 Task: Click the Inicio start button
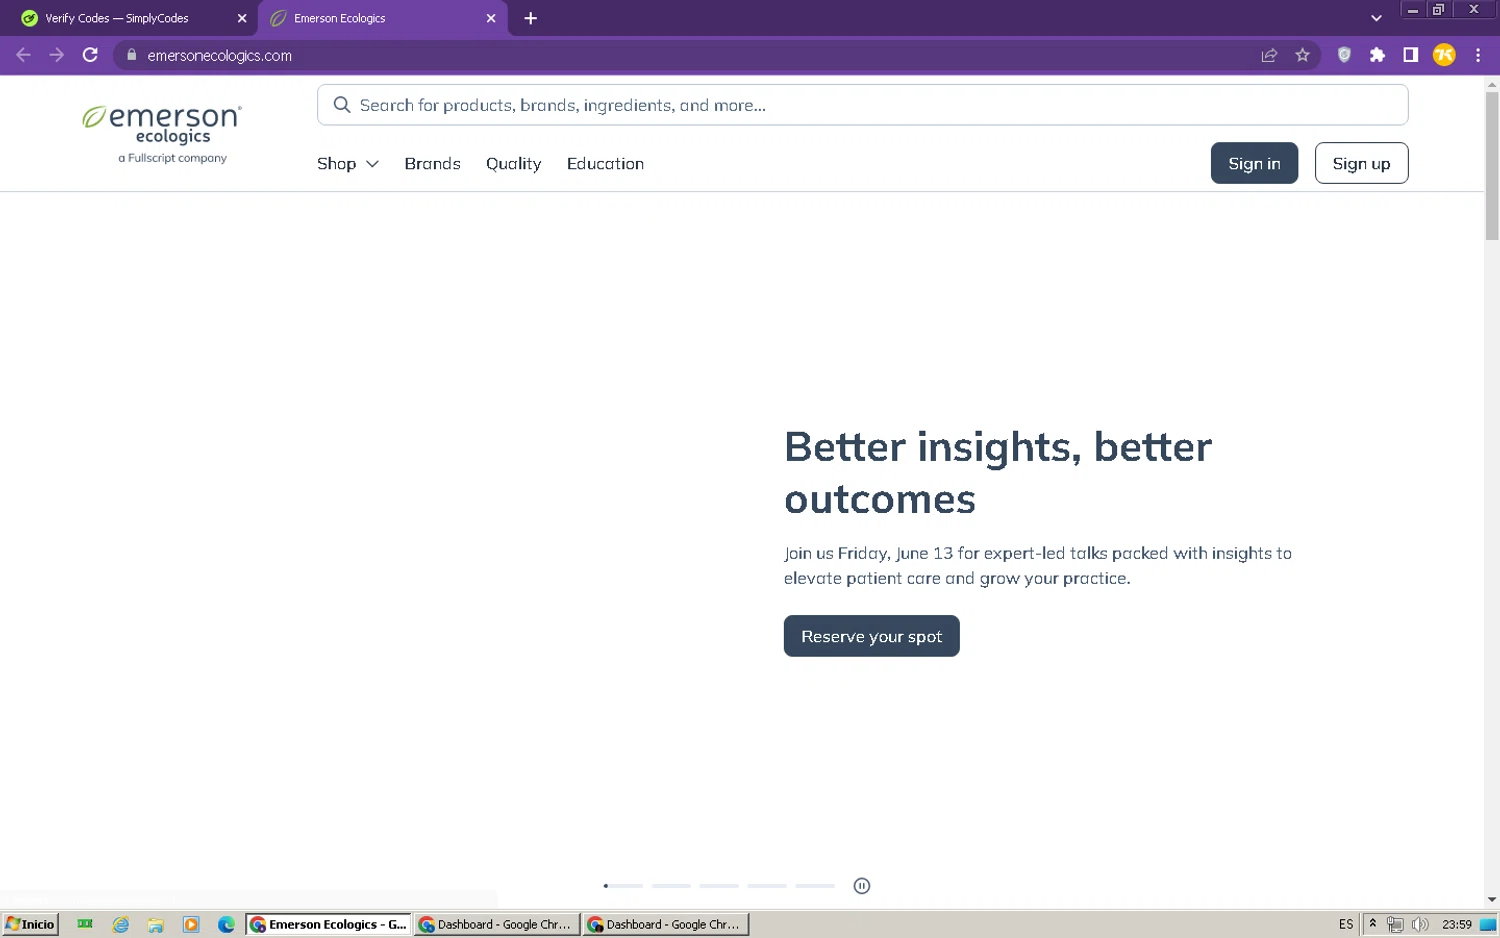pyautogui.click(x=30, y=924)
